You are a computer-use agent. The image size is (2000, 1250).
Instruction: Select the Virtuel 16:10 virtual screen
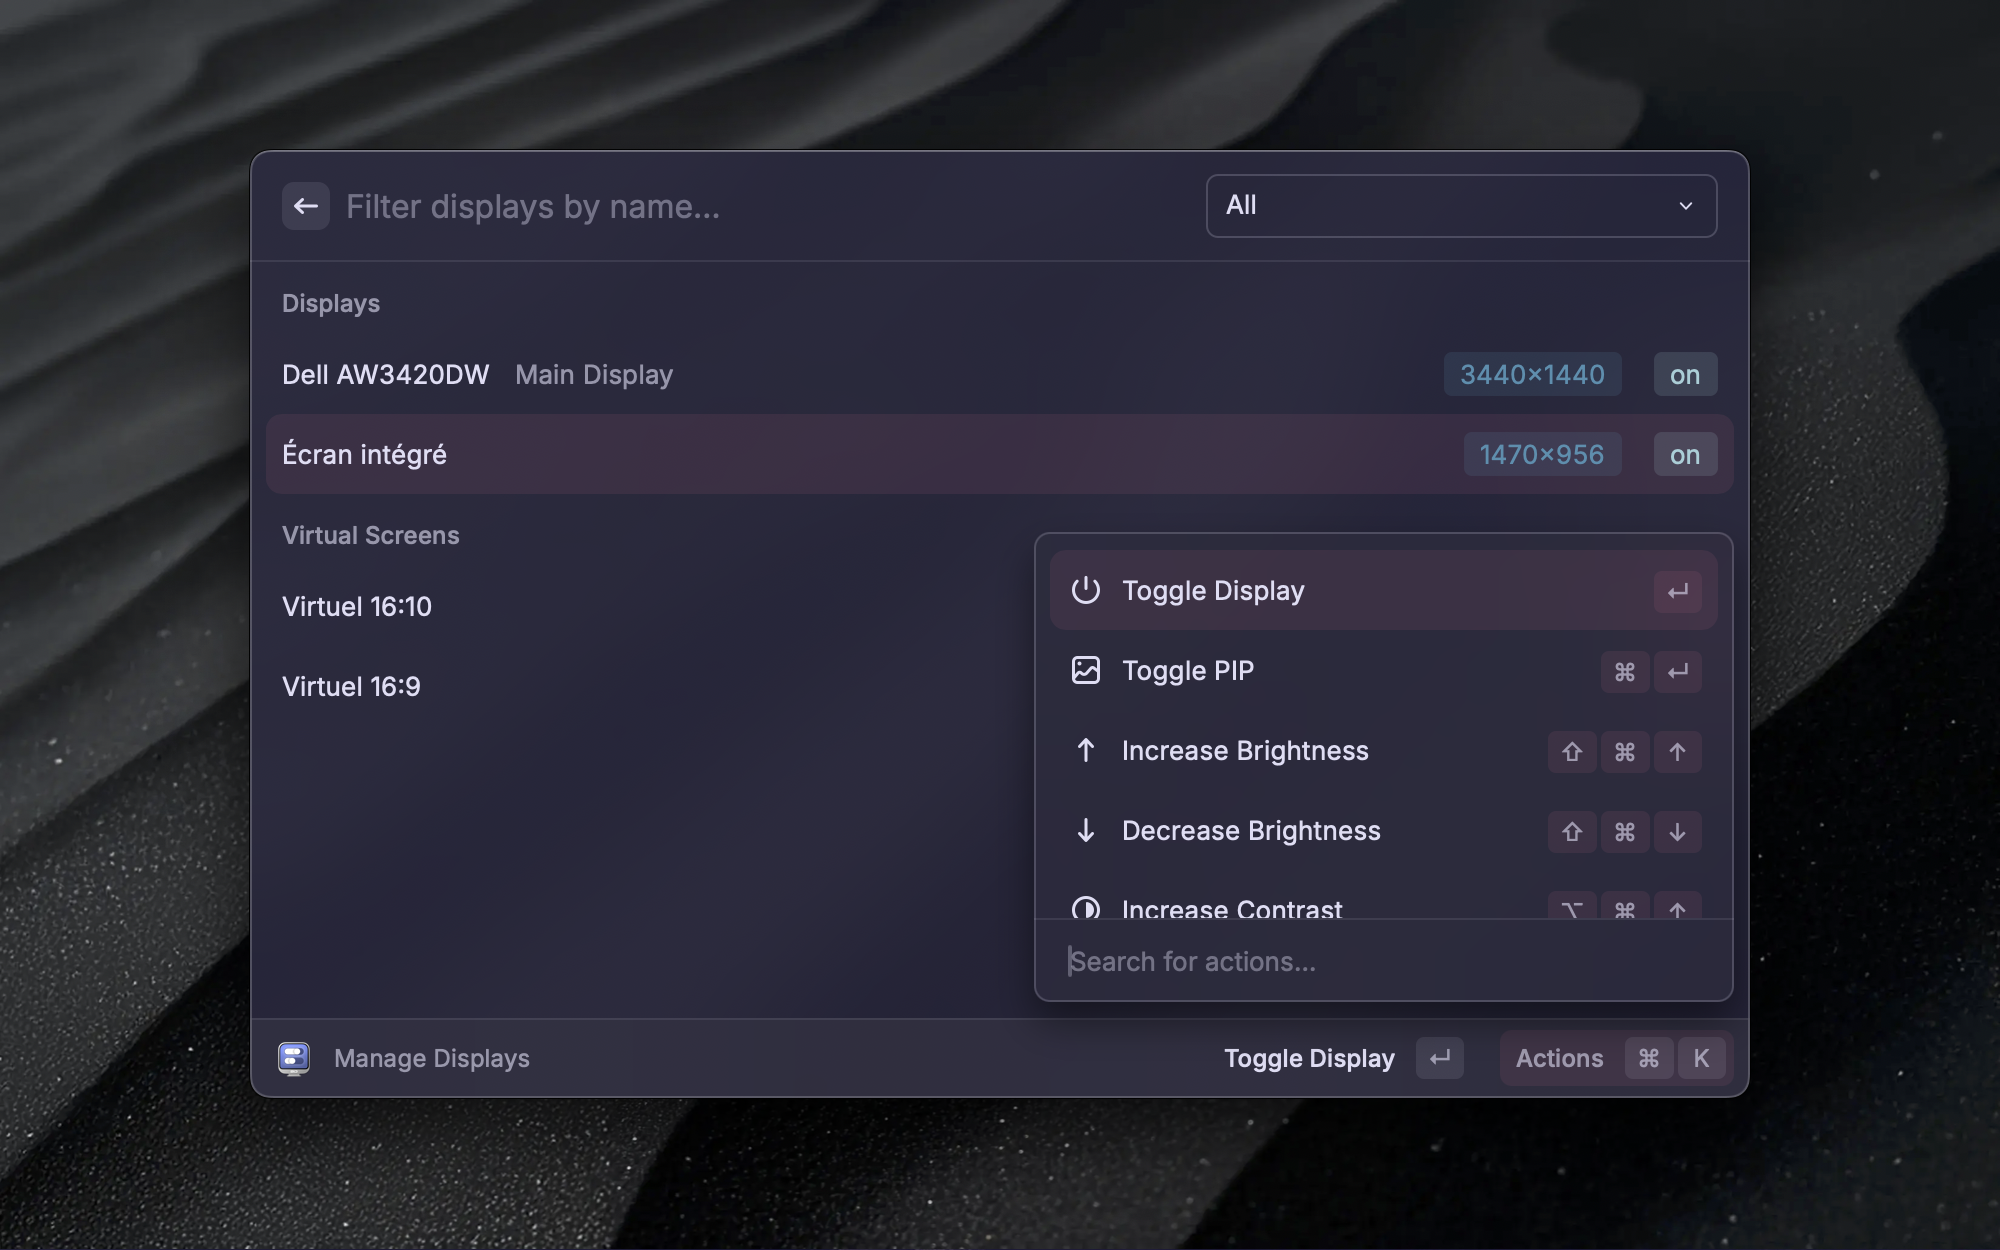(x=357, y=607)
